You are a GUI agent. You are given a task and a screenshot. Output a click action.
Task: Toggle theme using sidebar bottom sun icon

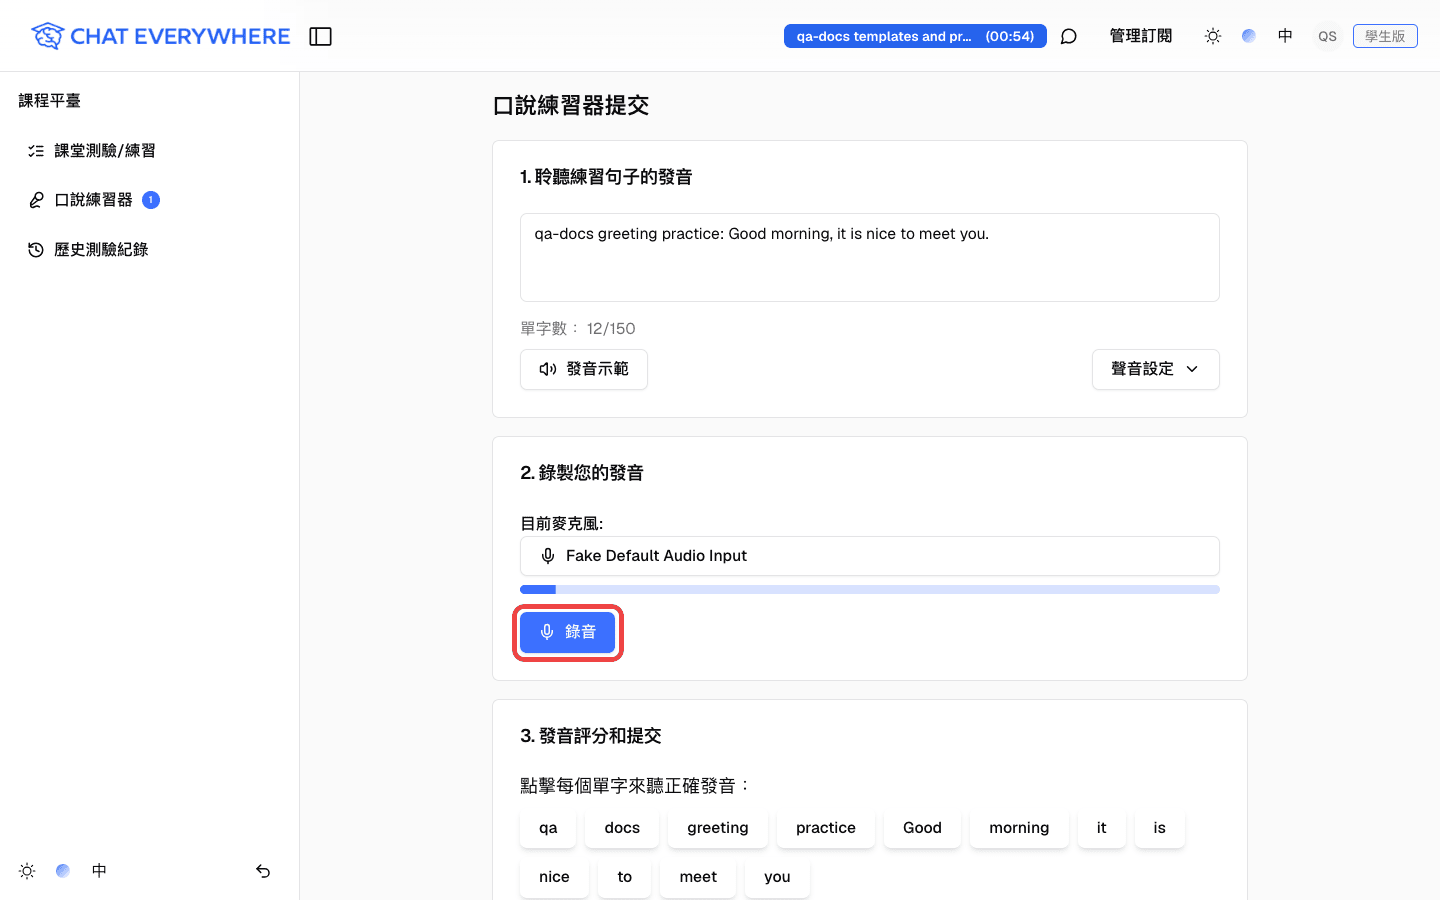coord(27,871)
